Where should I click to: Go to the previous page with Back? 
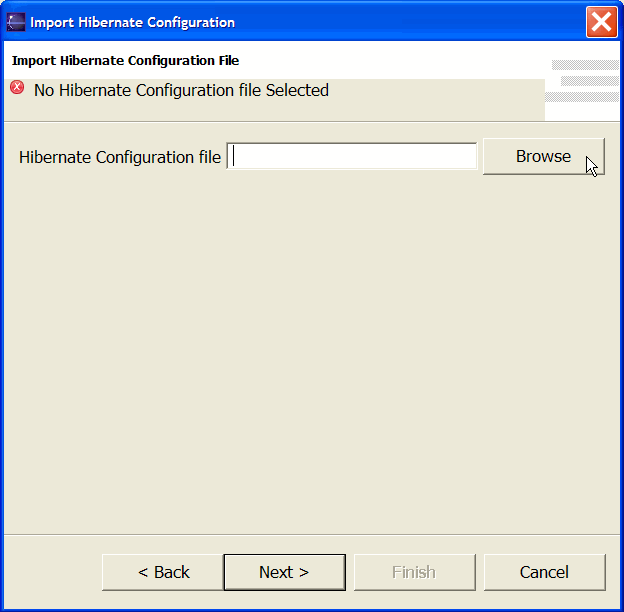(163, 572)
